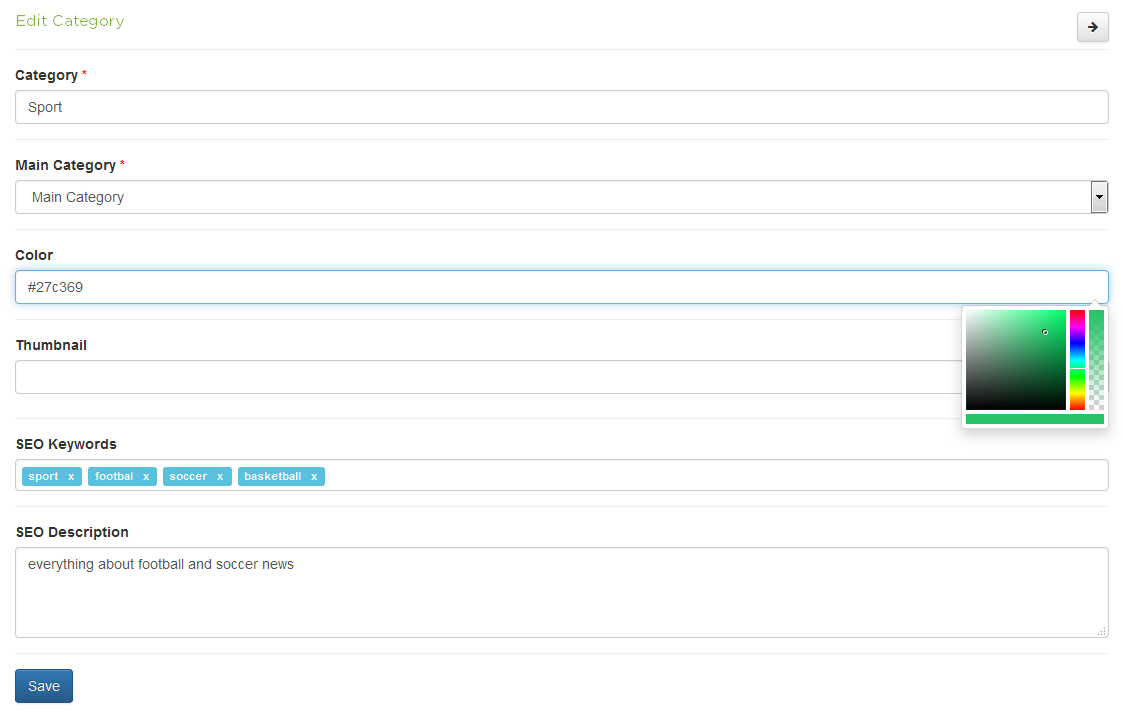Adjust the alpha transparency slider strip
The height and width of the screenshot is (722, 1124).
1096,360
